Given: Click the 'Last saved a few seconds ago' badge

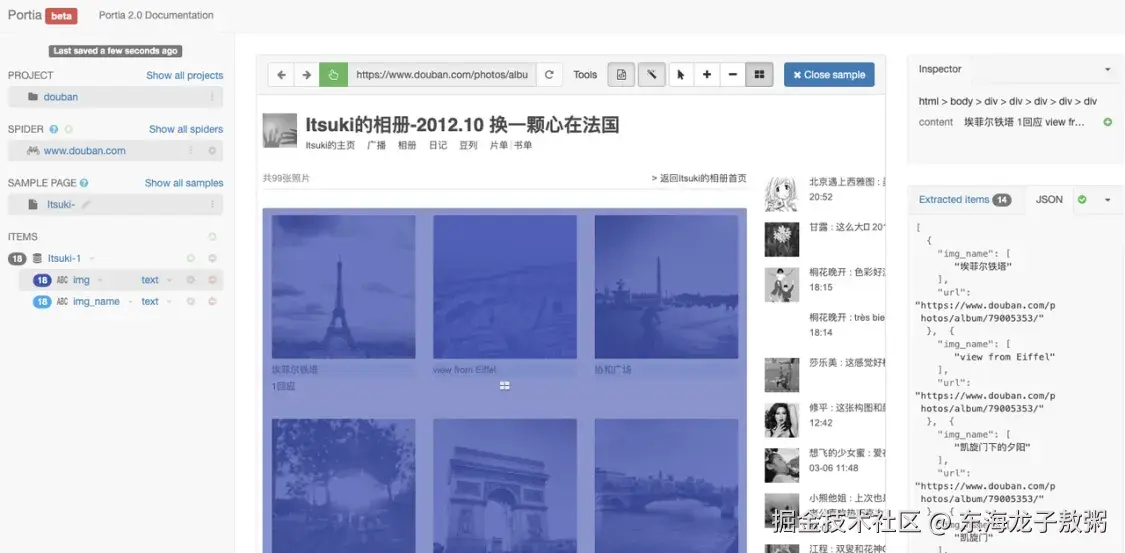Looking at the screenshot, I should (116, 51).
